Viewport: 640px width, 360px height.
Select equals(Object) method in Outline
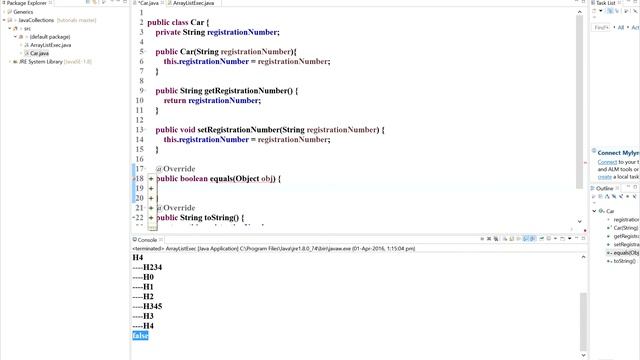click(x=626, y=253)
